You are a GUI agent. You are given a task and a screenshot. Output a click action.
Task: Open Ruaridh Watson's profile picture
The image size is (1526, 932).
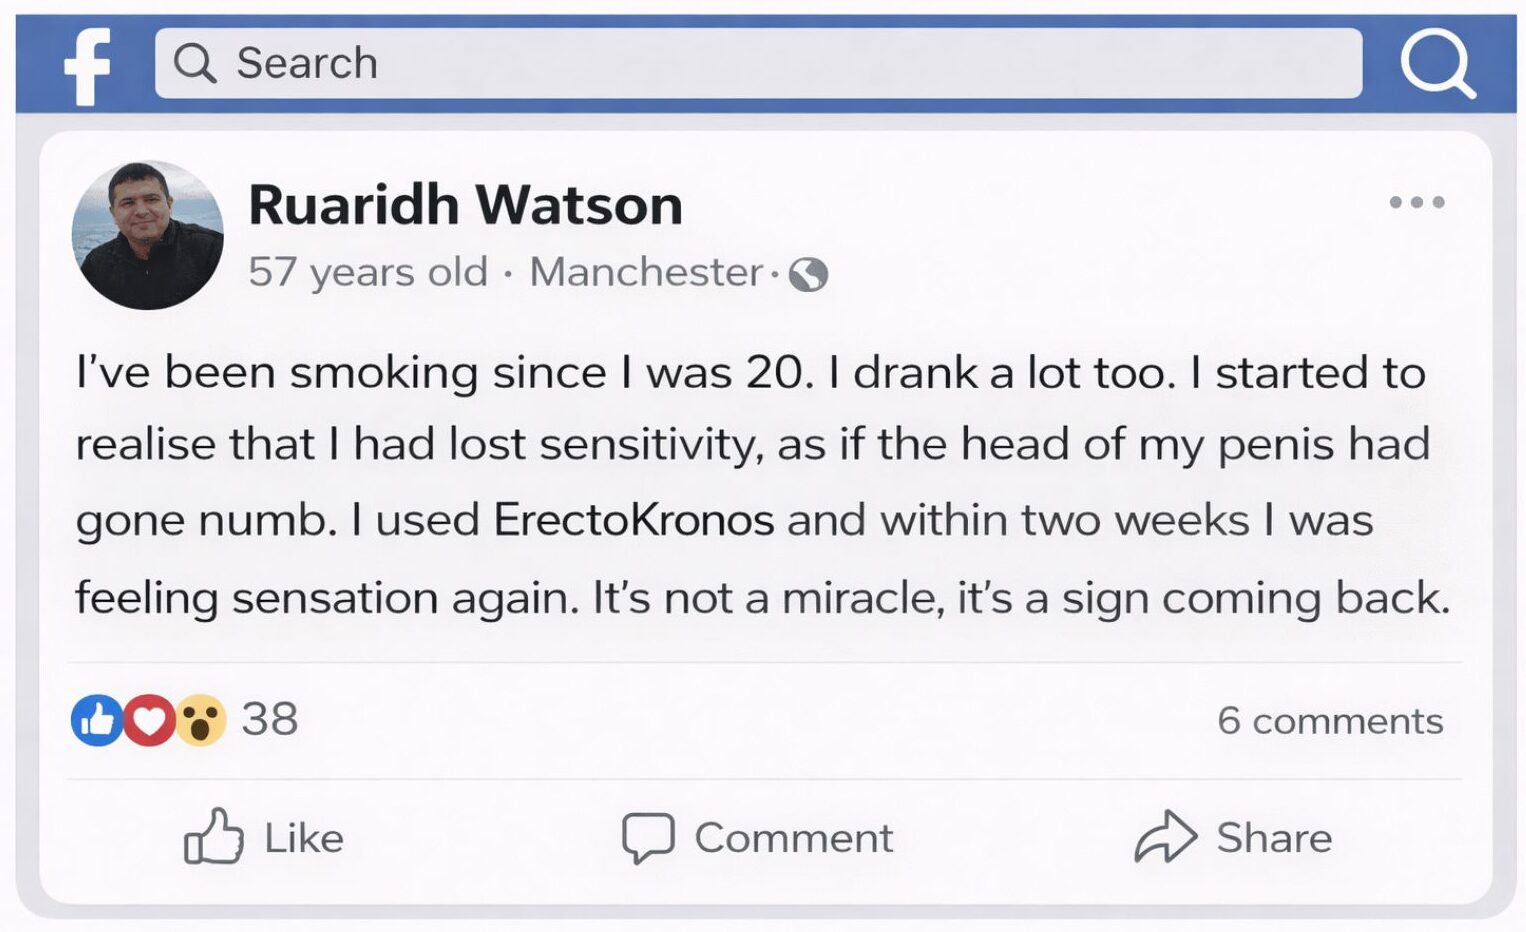tap(148, 235)
